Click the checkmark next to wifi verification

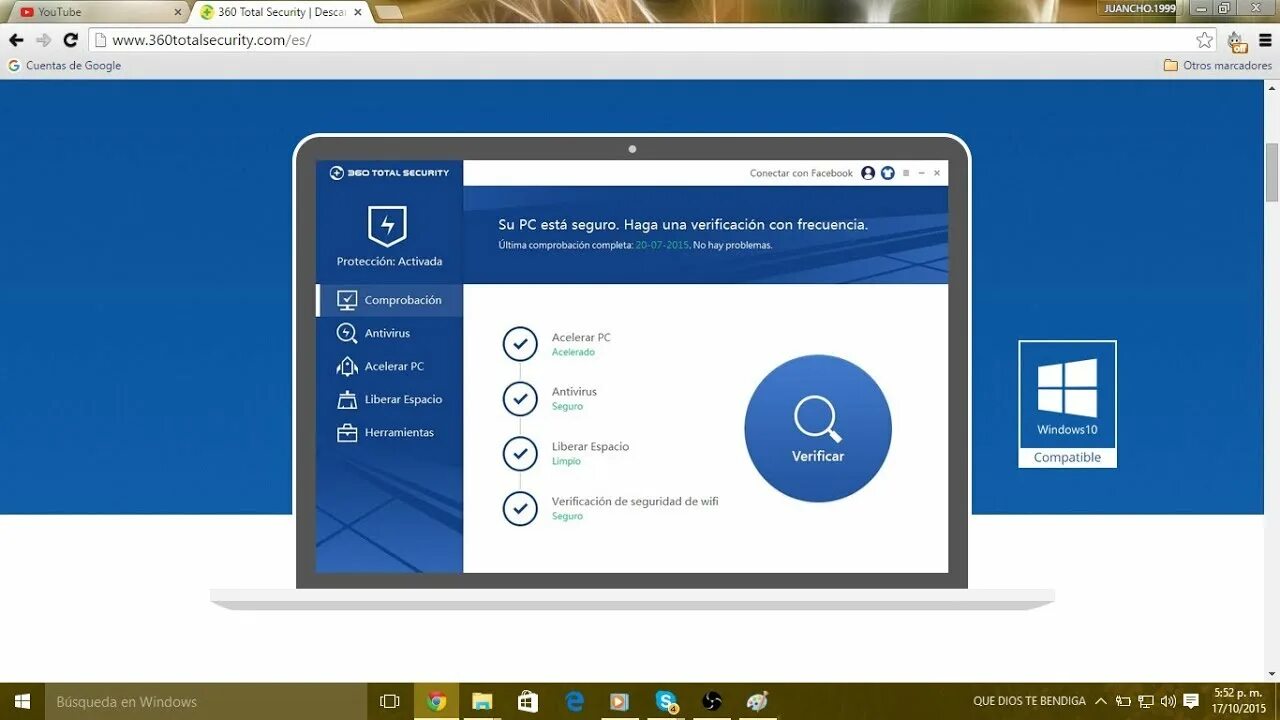point(520,508)
